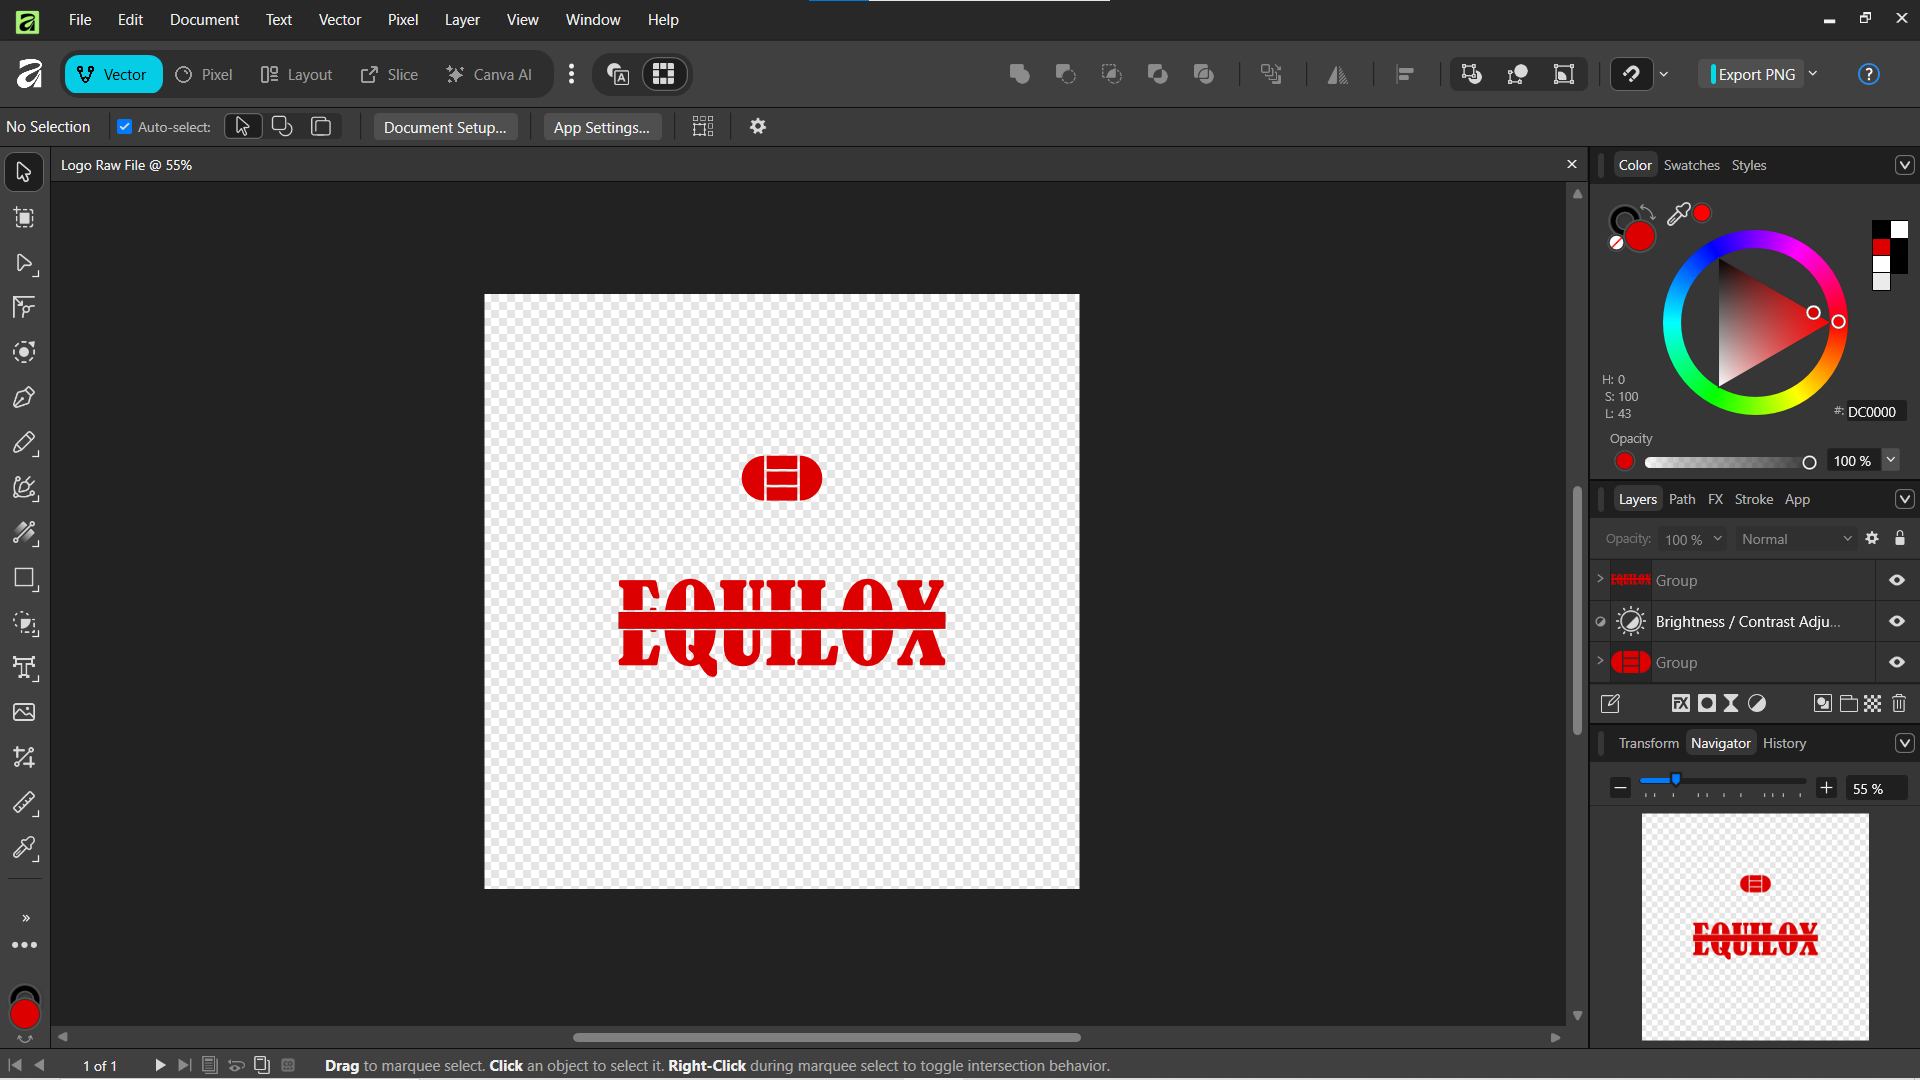This screenshot has width=1920, height=1080.
Task: Open the File menu
Action: pyautogui.click(x=80, y=20)
